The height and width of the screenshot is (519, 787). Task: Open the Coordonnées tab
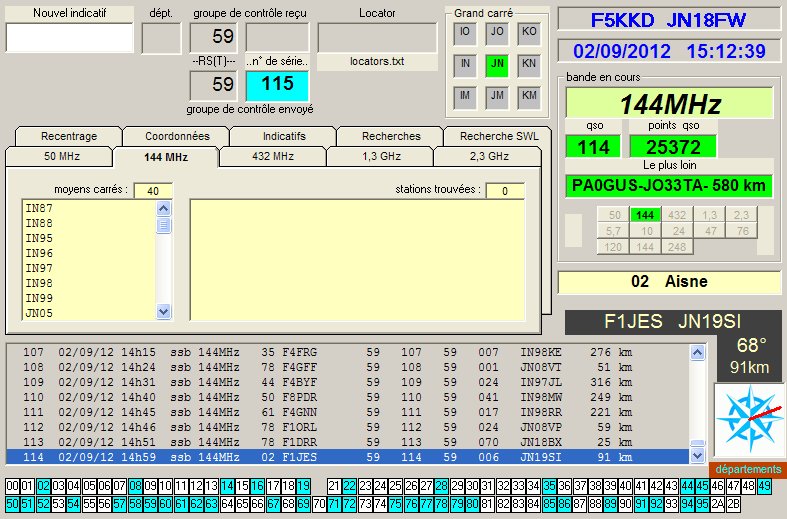pyautogui.click(x=177, y=136)
